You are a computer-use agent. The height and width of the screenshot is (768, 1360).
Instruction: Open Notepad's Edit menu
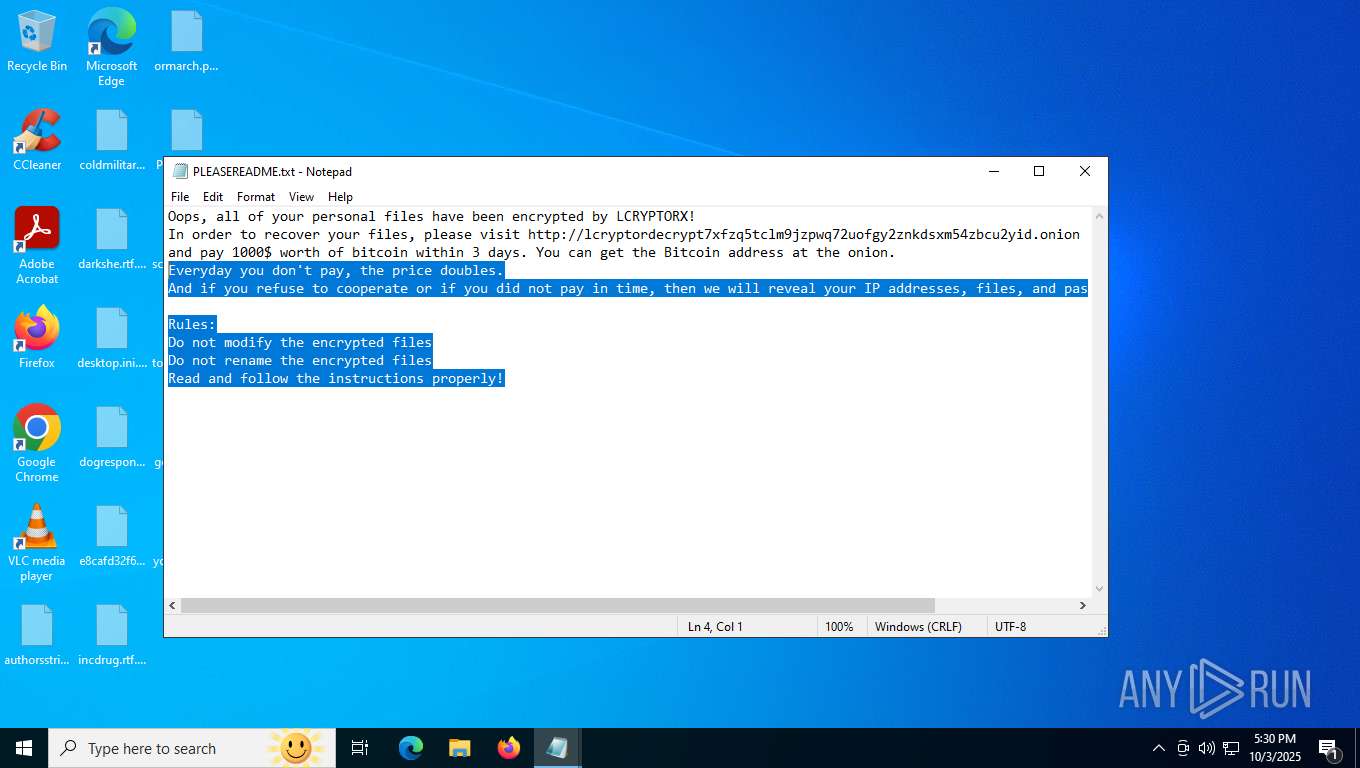point(213,197)
